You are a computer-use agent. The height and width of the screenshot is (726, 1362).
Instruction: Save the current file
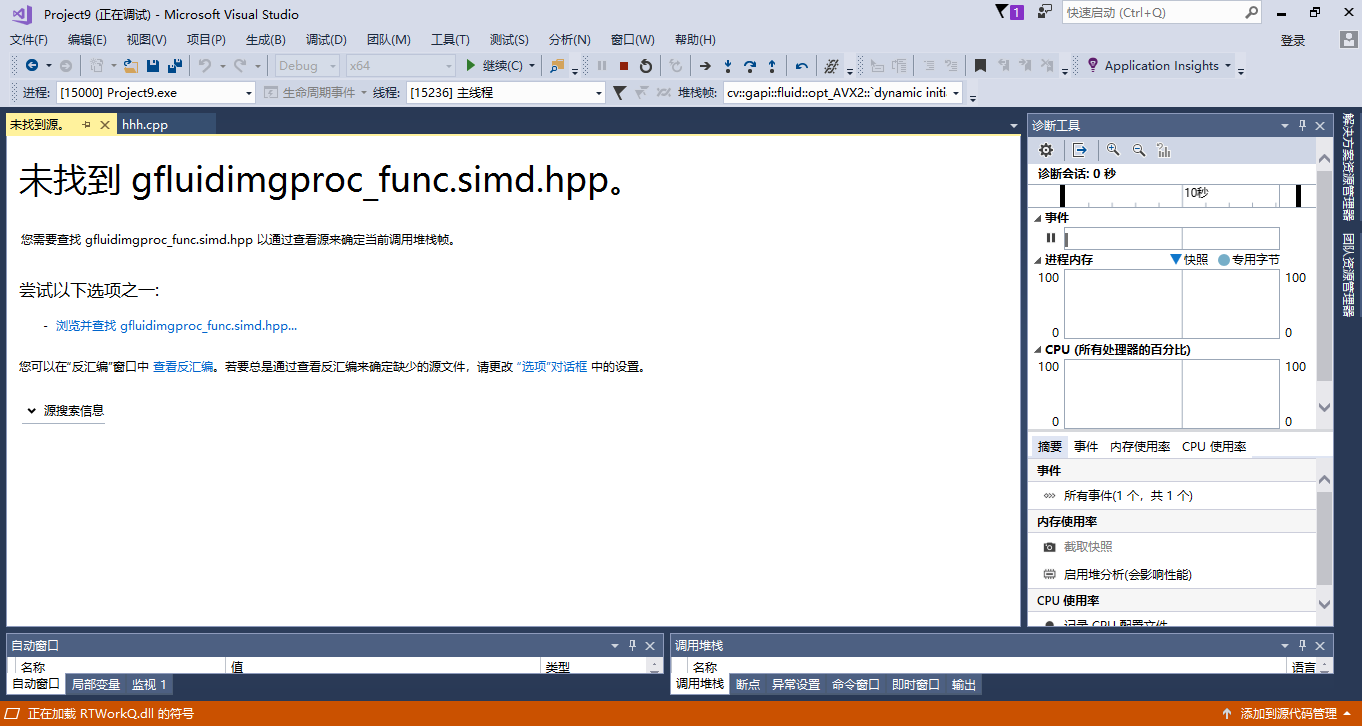tap(153, 66)
